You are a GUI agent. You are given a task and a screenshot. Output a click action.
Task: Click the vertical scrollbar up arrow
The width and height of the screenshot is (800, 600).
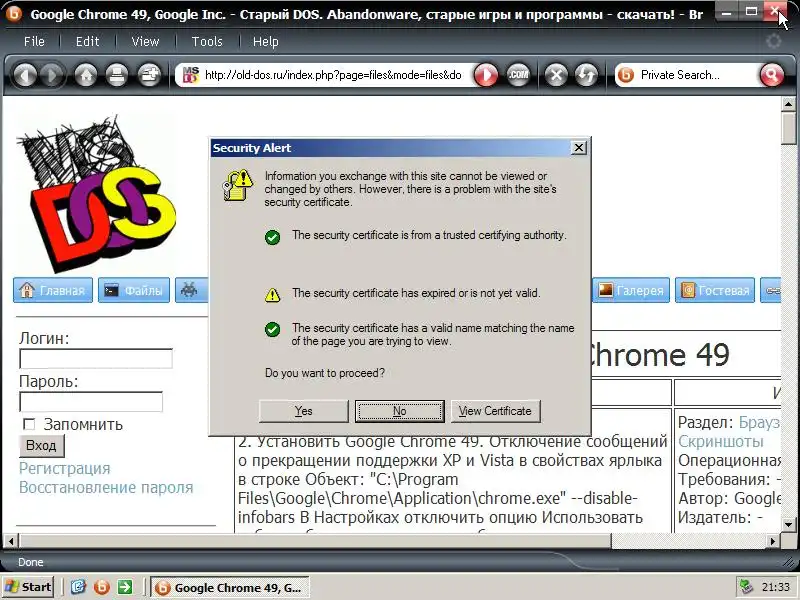pos(788,104)
